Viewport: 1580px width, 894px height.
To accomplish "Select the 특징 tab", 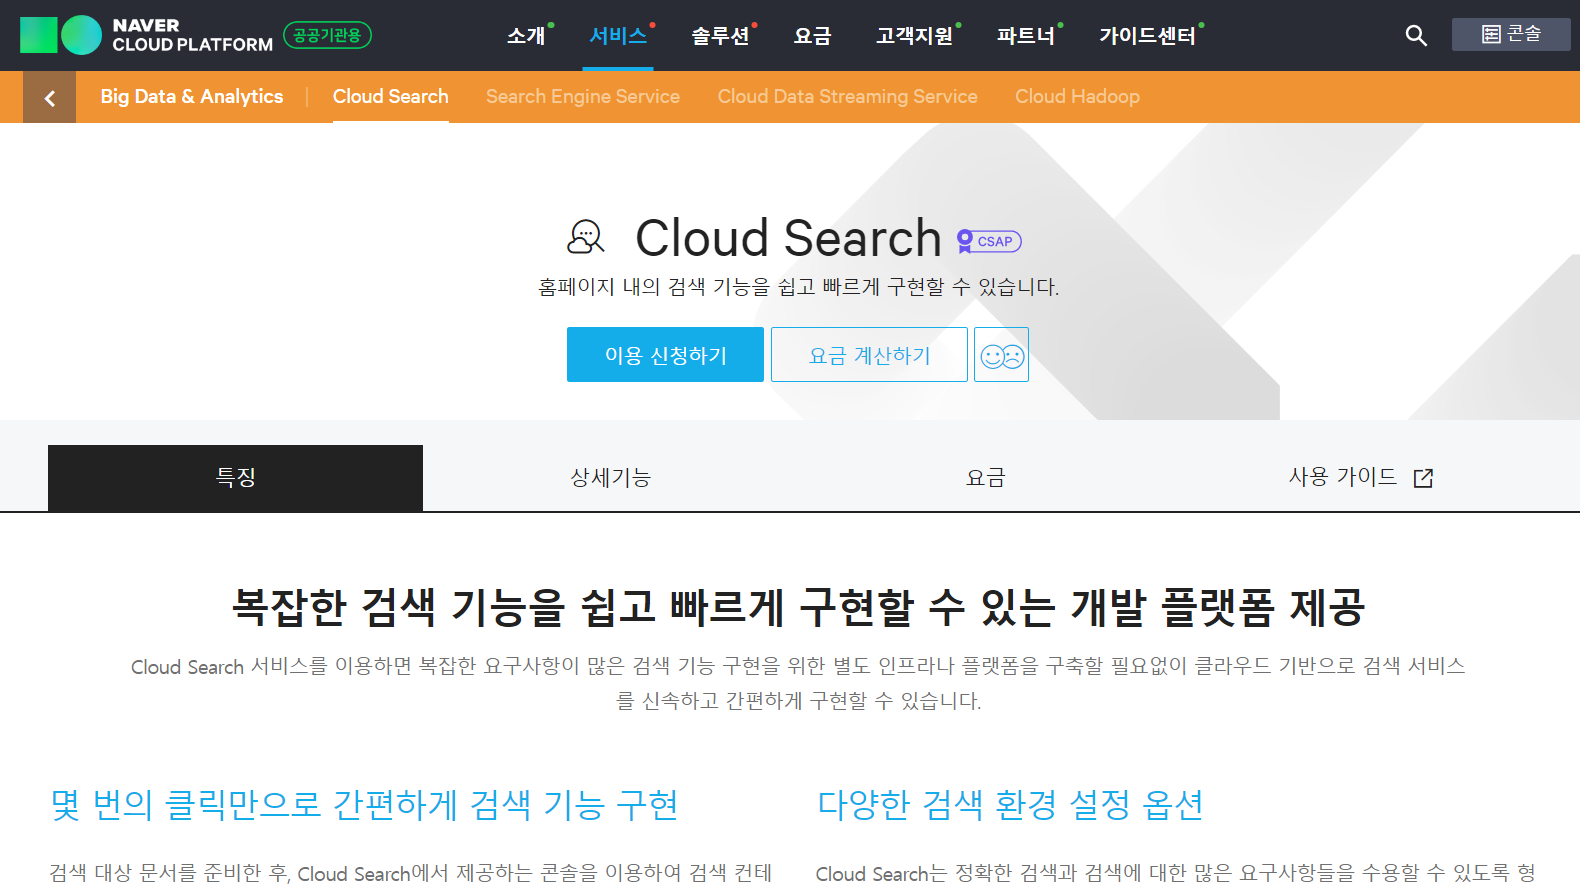I will (235, 478).
